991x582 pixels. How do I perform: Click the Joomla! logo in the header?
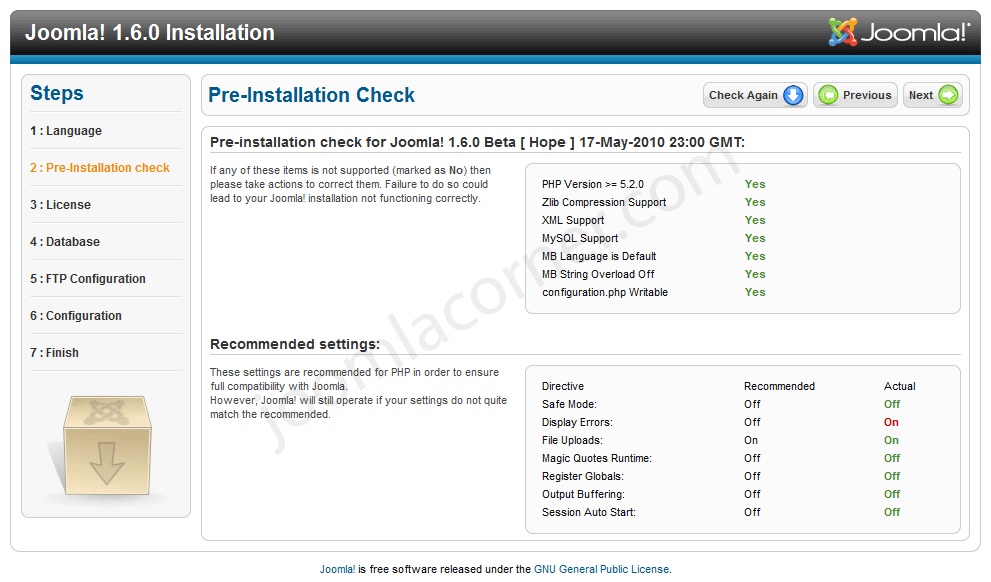click(899, 32)
